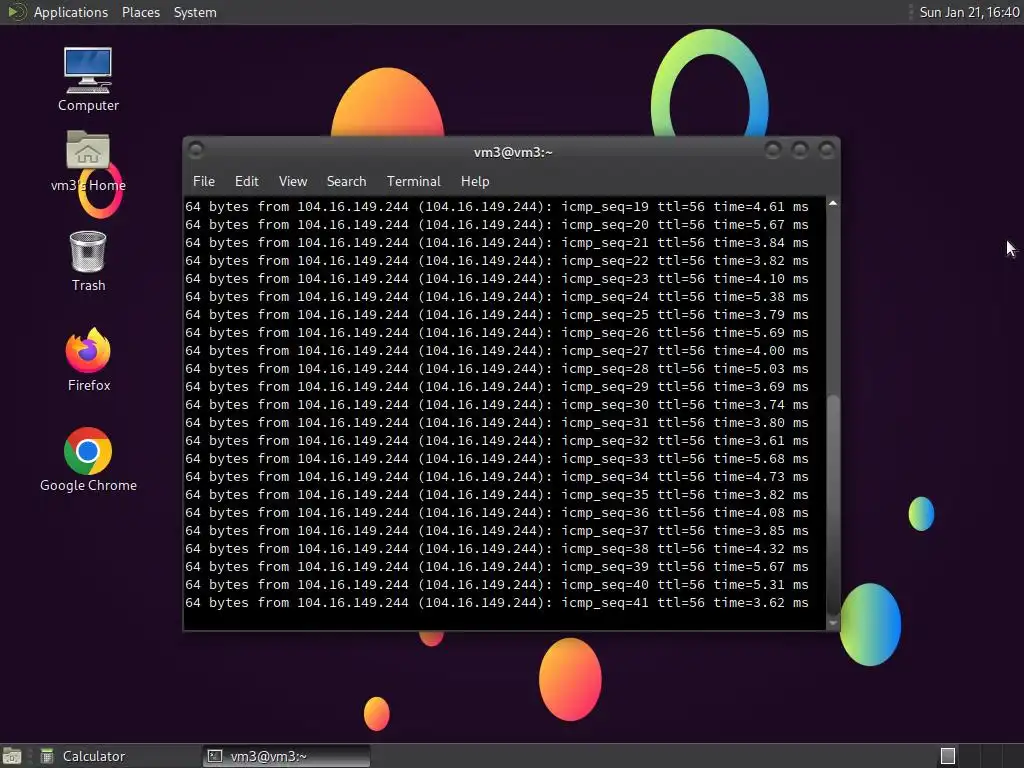Image resolution: width=1024 pixels, height=768 pixels.
Task: Click the ping line with icmp_seq=20
Action: (496, 225)
